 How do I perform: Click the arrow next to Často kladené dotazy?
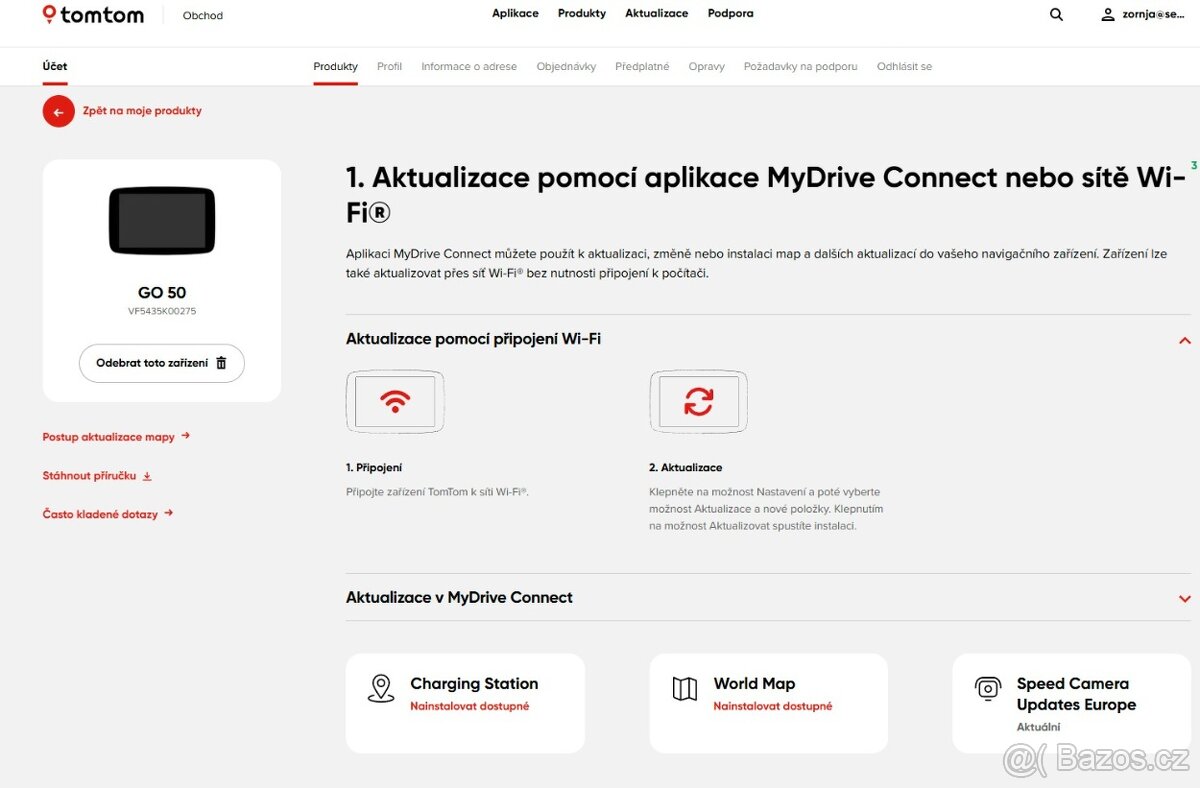click(x=168, y=513)
